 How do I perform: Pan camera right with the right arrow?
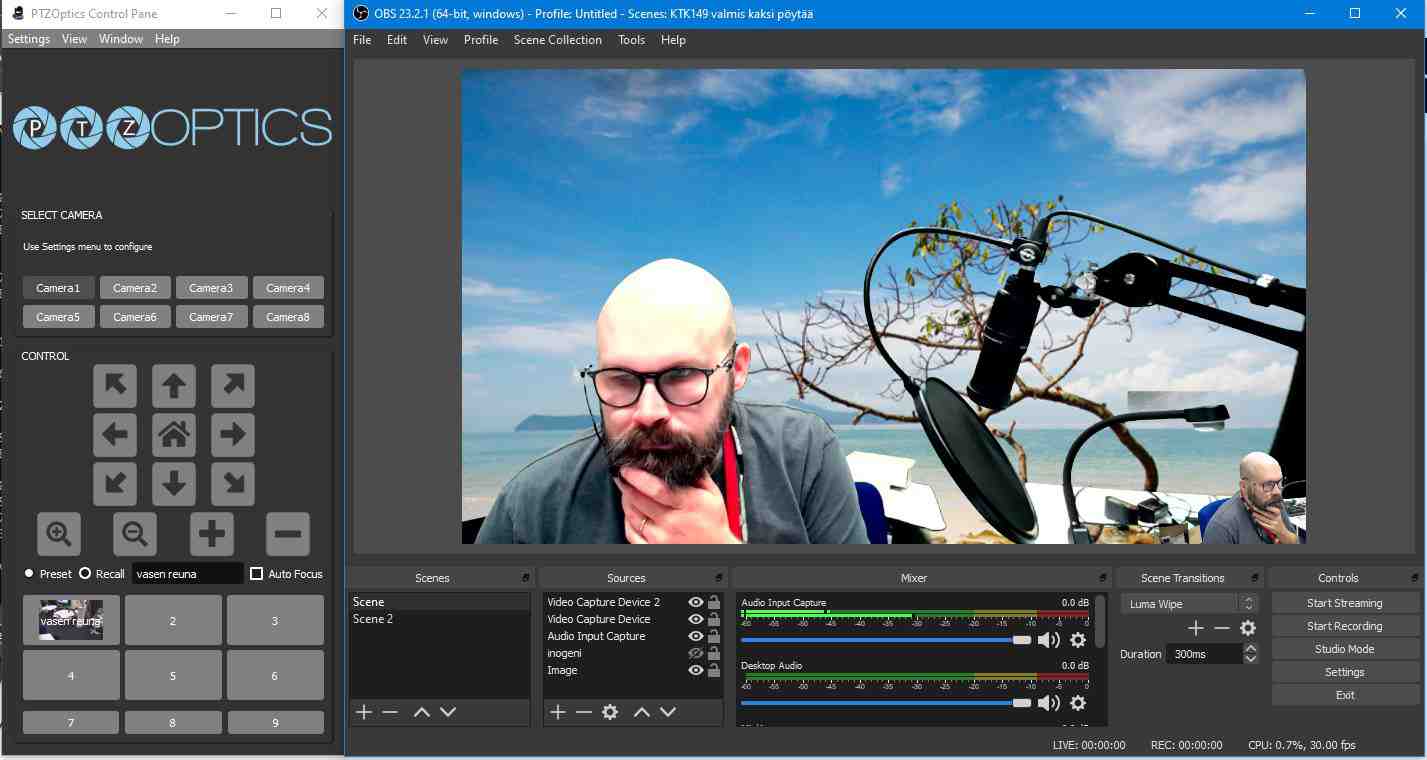(233, 435)
